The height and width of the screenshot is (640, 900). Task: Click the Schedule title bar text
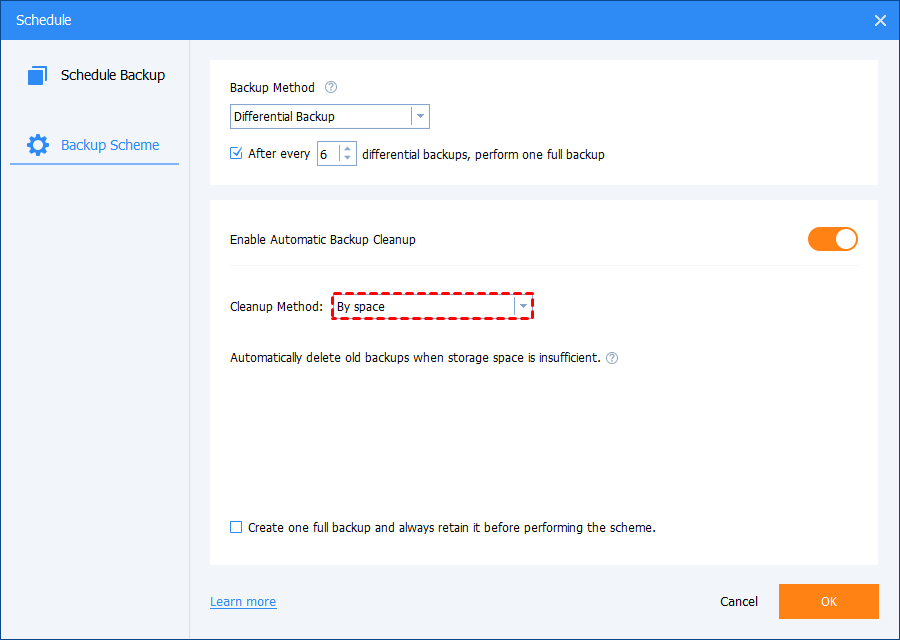[x=44, y=20]
